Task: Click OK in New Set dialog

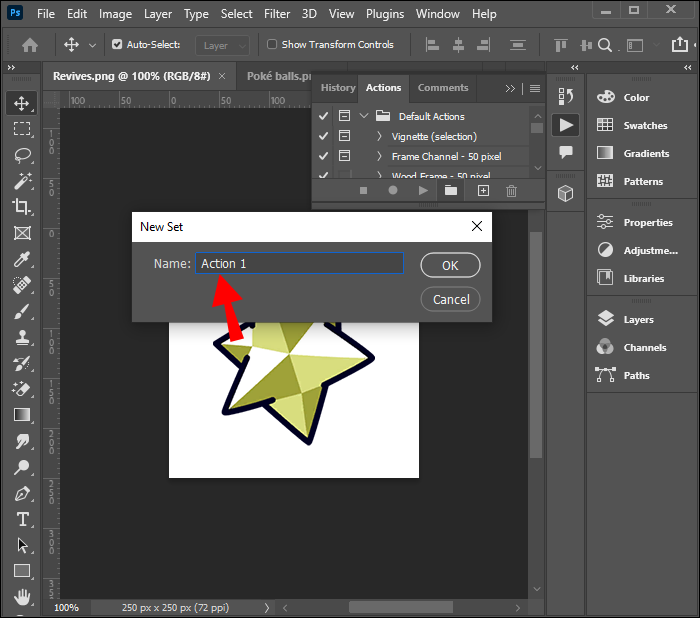Action: [x=450, y=265]
